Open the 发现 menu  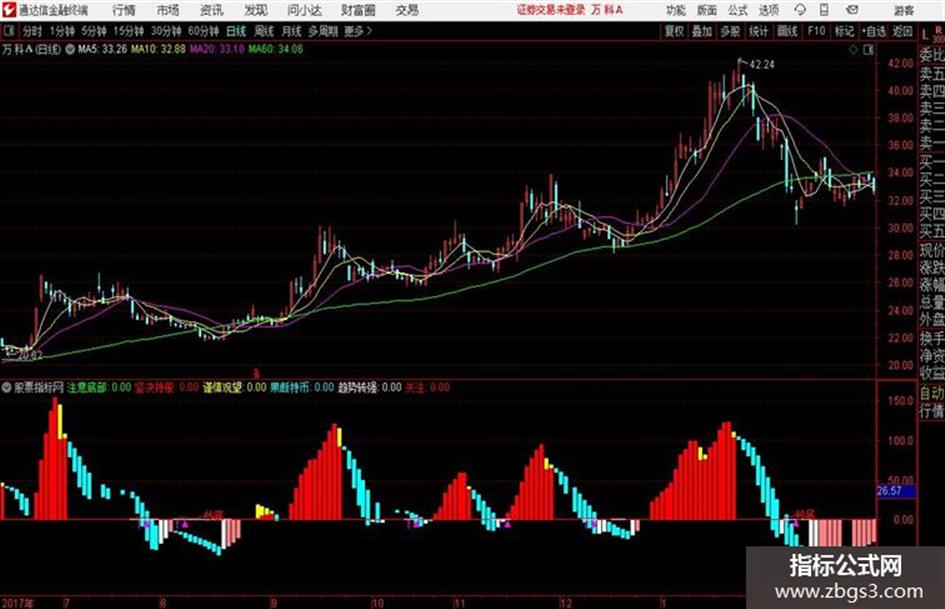coord(256,10)
